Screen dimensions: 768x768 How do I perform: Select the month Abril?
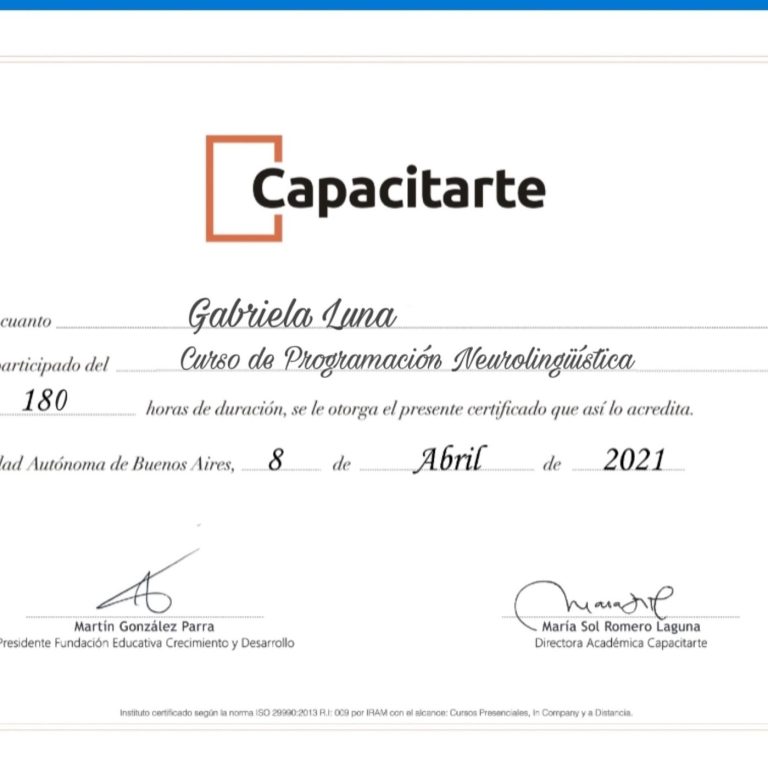click(x=450, y=459)
